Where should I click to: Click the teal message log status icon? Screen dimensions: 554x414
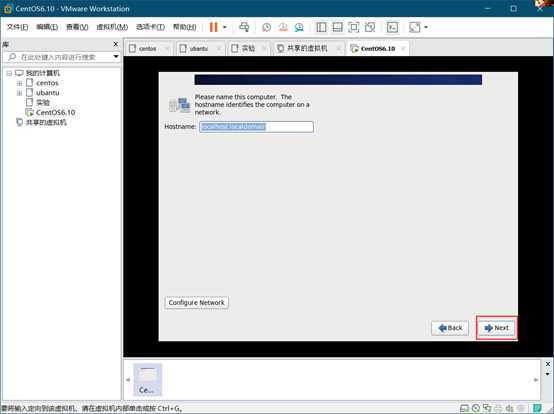tap(537, 409)
